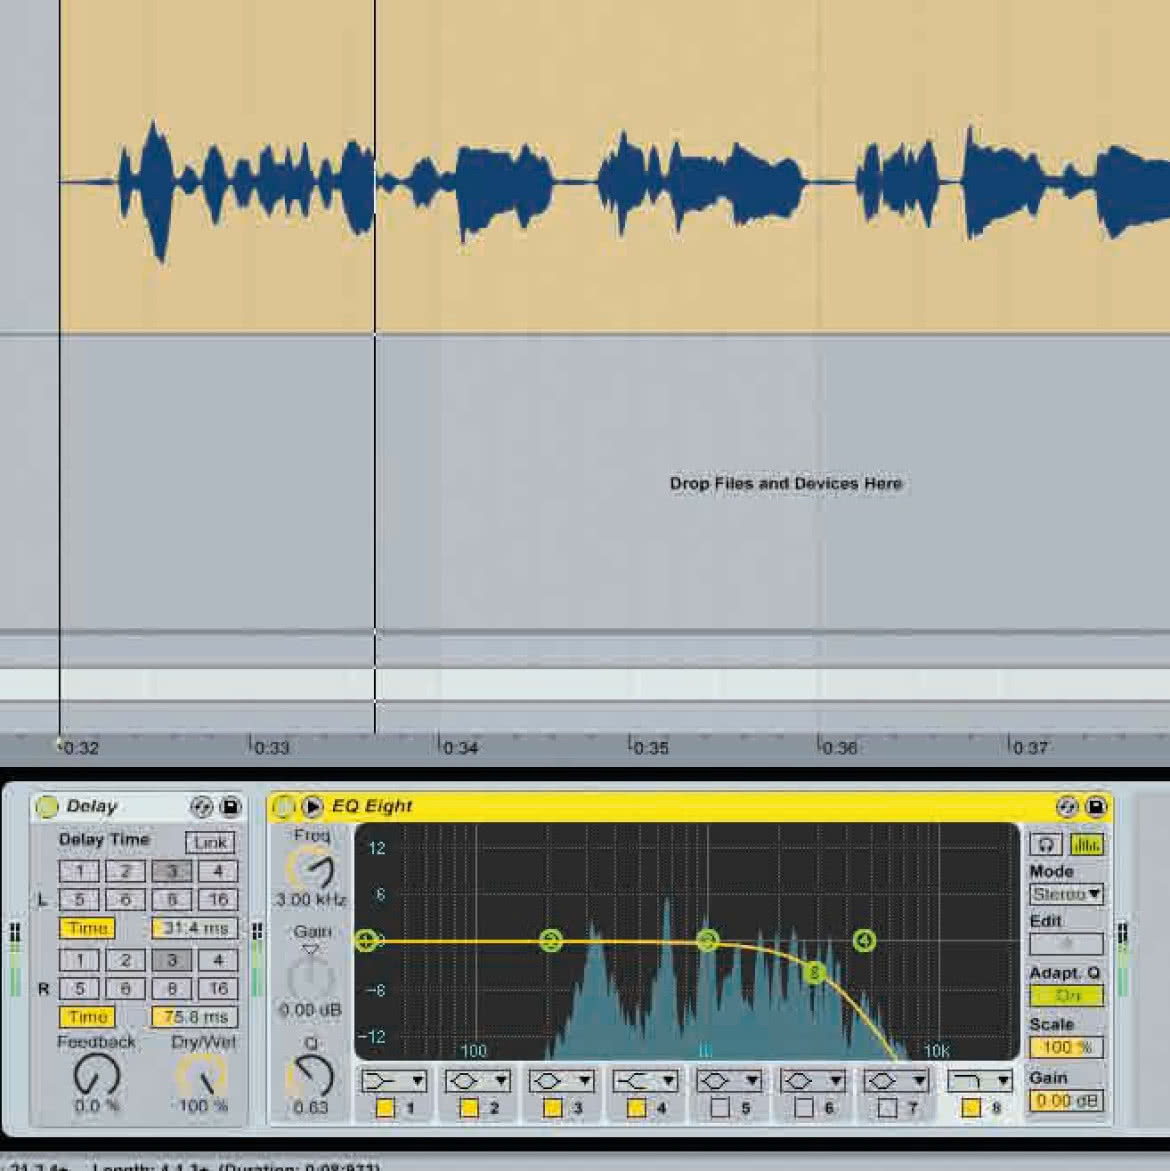The height and width of the screenshot is (1171, 1170).
Task: Toggle the EQ spectrum analyzer display button
Action: click(1086, 845)
